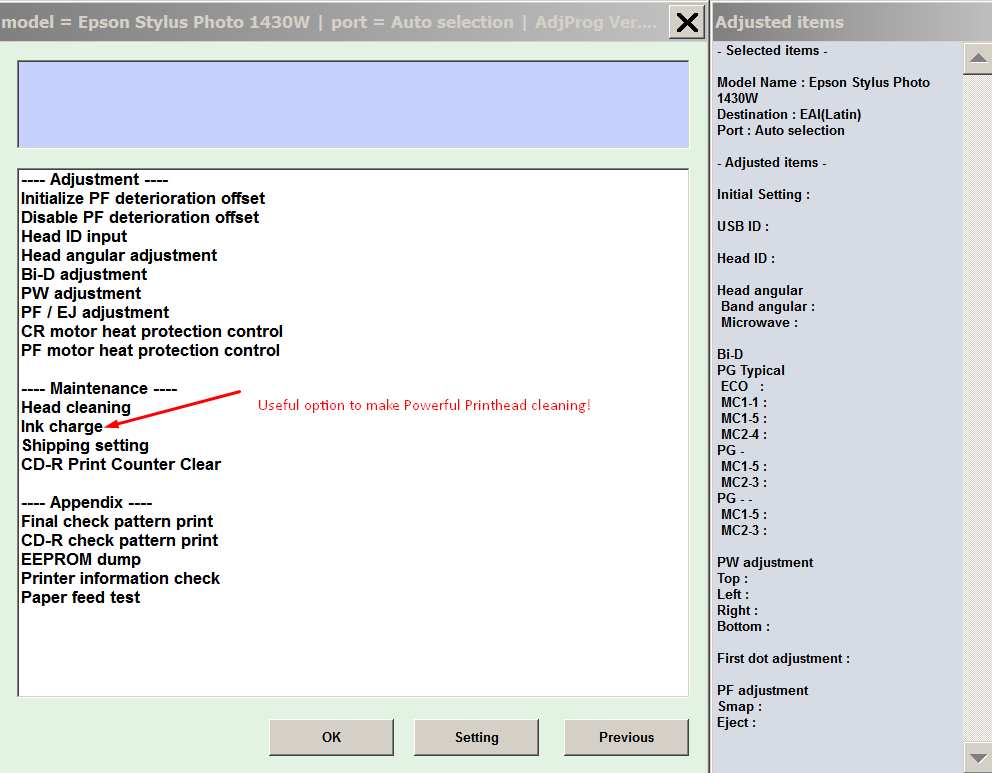The height and width of the screenshot is (773, 992).
Task: Choose Paper feed test
Action: point(80,597)
